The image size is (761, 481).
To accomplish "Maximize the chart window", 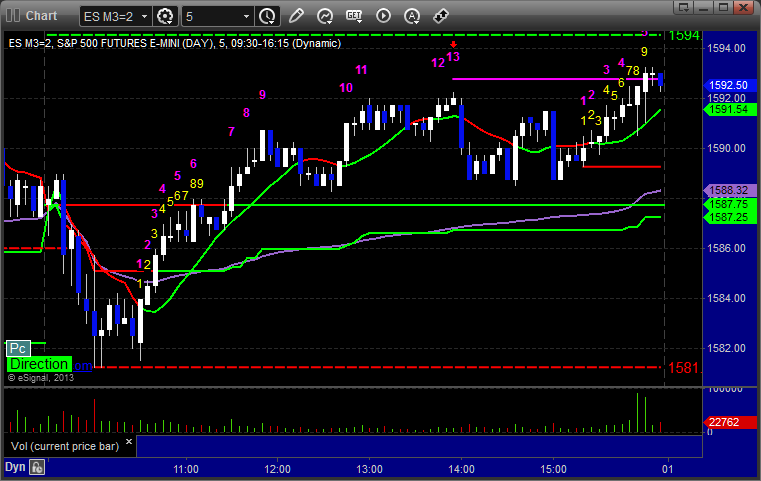I will coord(723,7).
